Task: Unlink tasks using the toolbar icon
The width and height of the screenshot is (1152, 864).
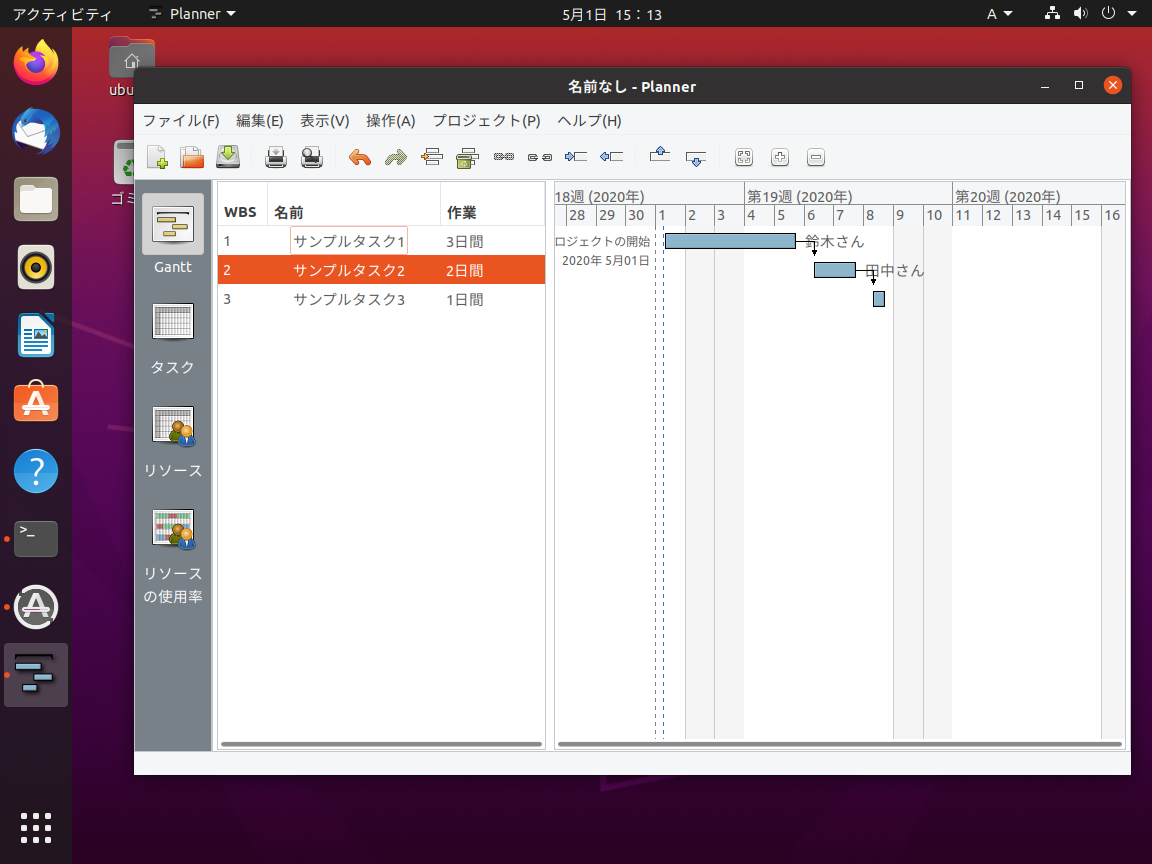Action: (x=539, y=157)
